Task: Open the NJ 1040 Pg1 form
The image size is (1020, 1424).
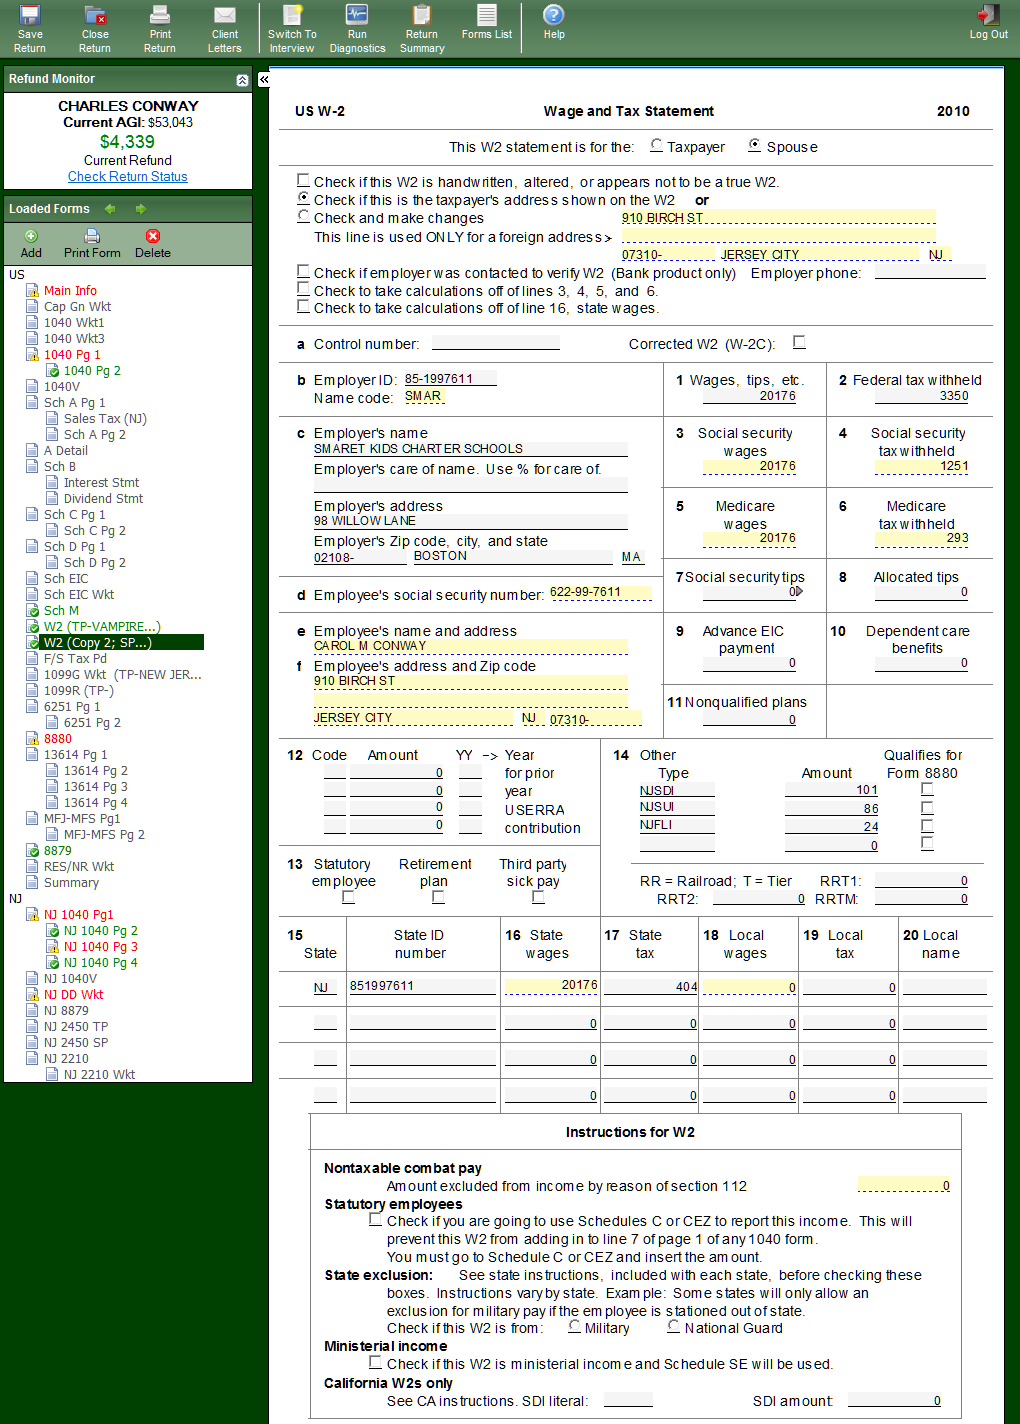Action: 78,915
